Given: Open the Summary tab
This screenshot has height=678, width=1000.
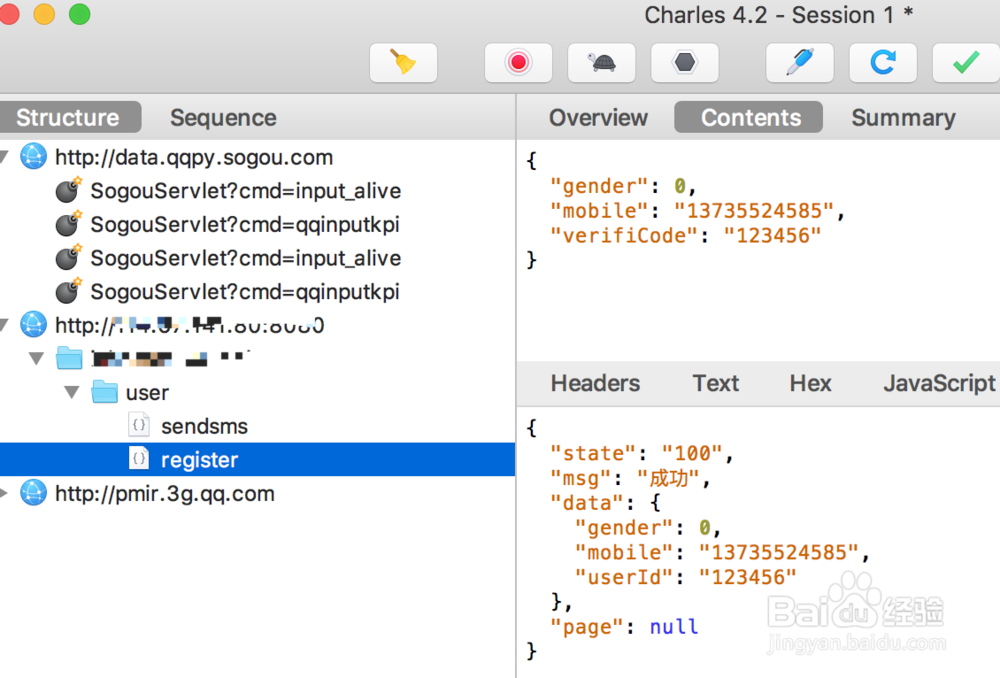Looking at the screenshot, I should pyautogui.click(x=903, y=117).
